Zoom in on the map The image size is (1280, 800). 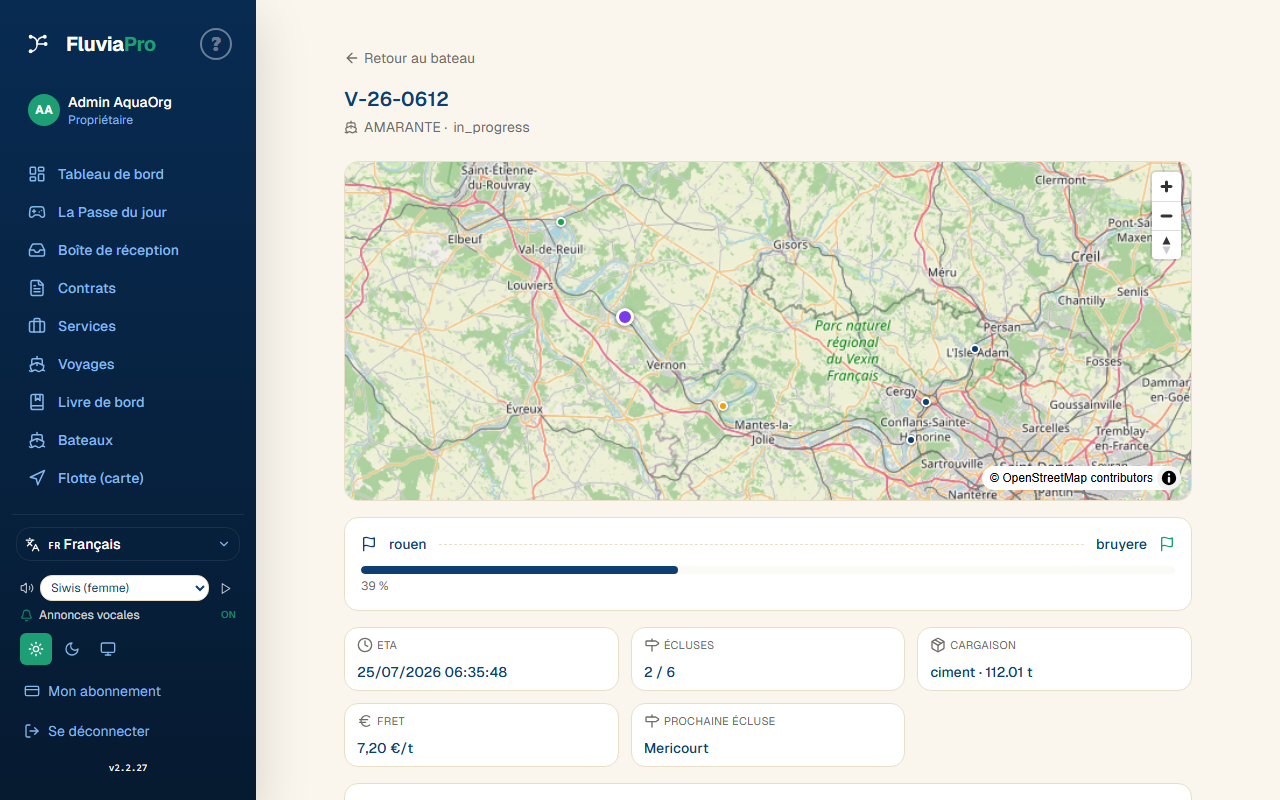1166,187
